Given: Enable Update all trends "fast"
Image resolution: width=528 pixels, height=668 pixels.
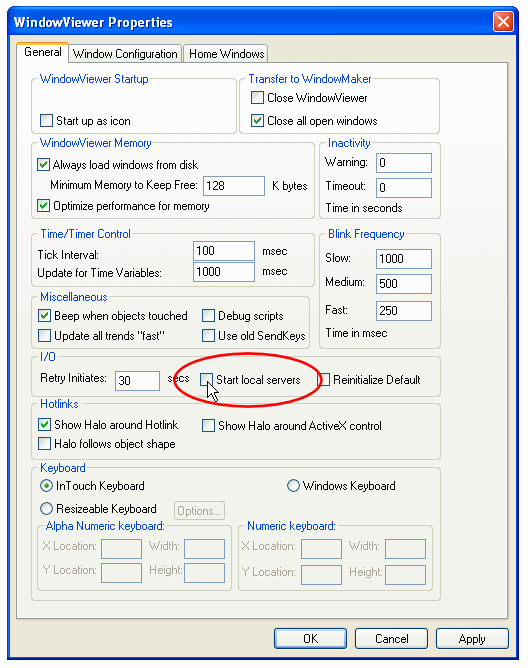Looking at the screenshot, I should pyautogui.click(x=44, y=336).
